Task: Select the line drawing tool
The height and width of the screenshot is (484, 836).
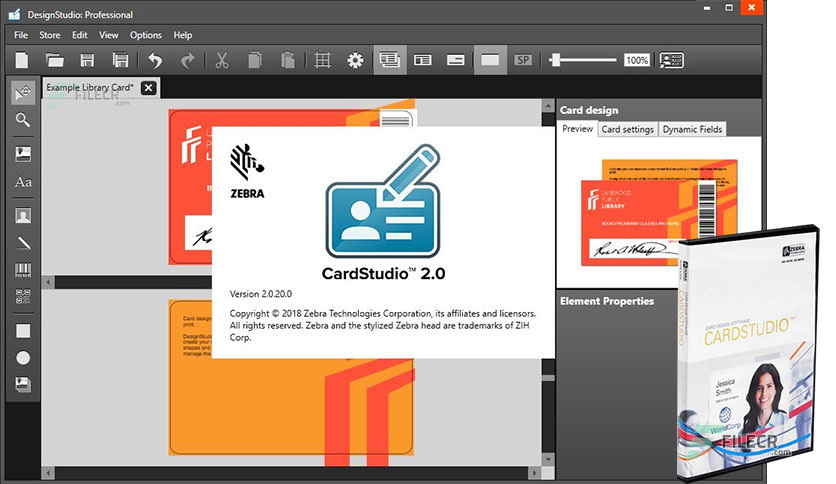Action: [x=23, y=243]
